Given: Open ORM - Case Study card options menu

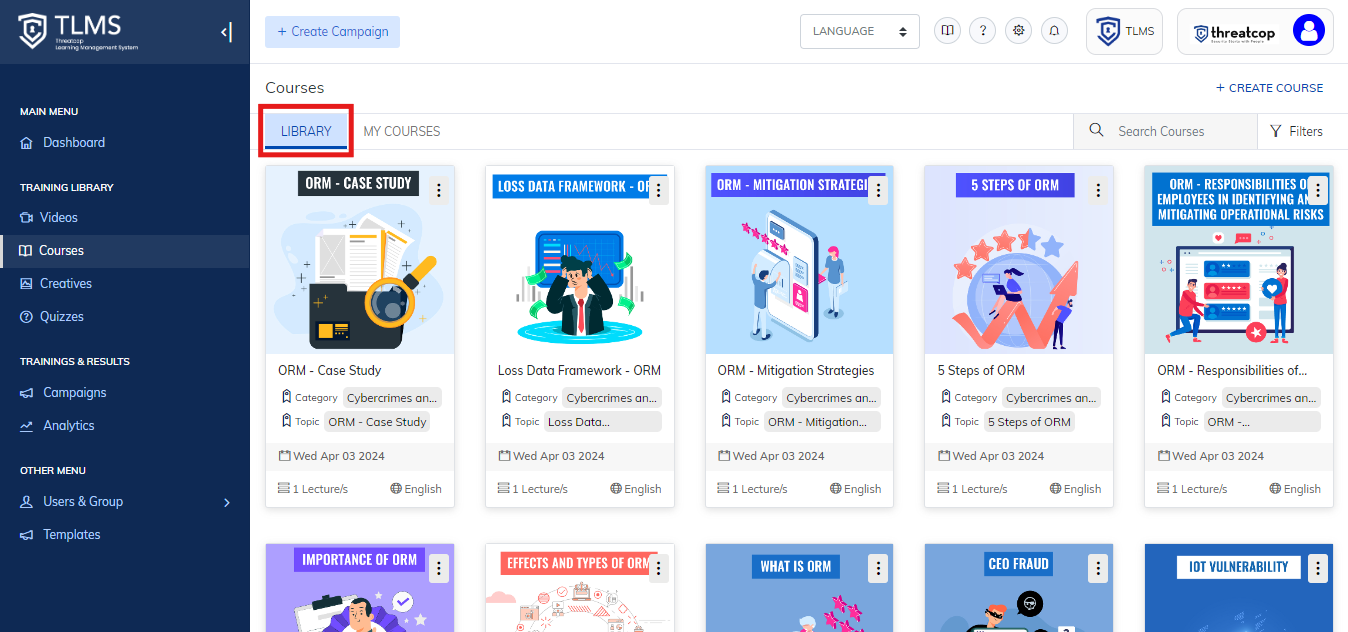Looking at the screenshot, I should 438,190.
